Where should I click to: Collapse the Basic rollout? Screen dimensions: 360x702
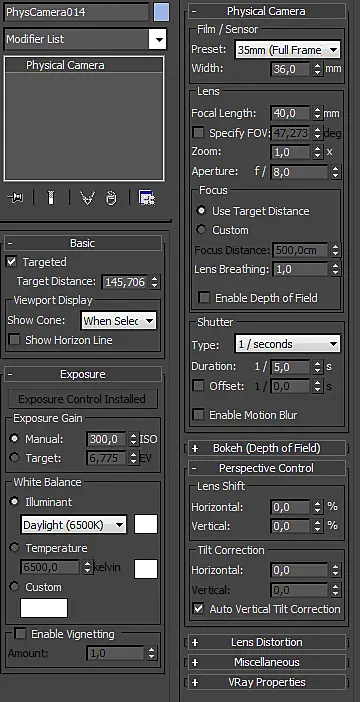pyautogui.click(x=83, y=243)
